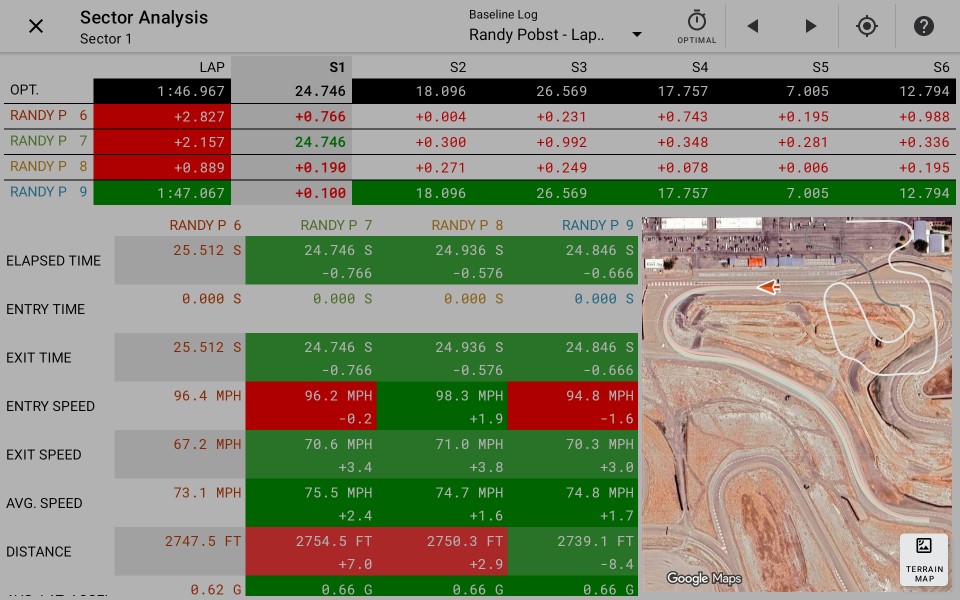Click the RANDY P 7 detail column header
This screenshot has width=960, height=600.
(x=336, y=225)
